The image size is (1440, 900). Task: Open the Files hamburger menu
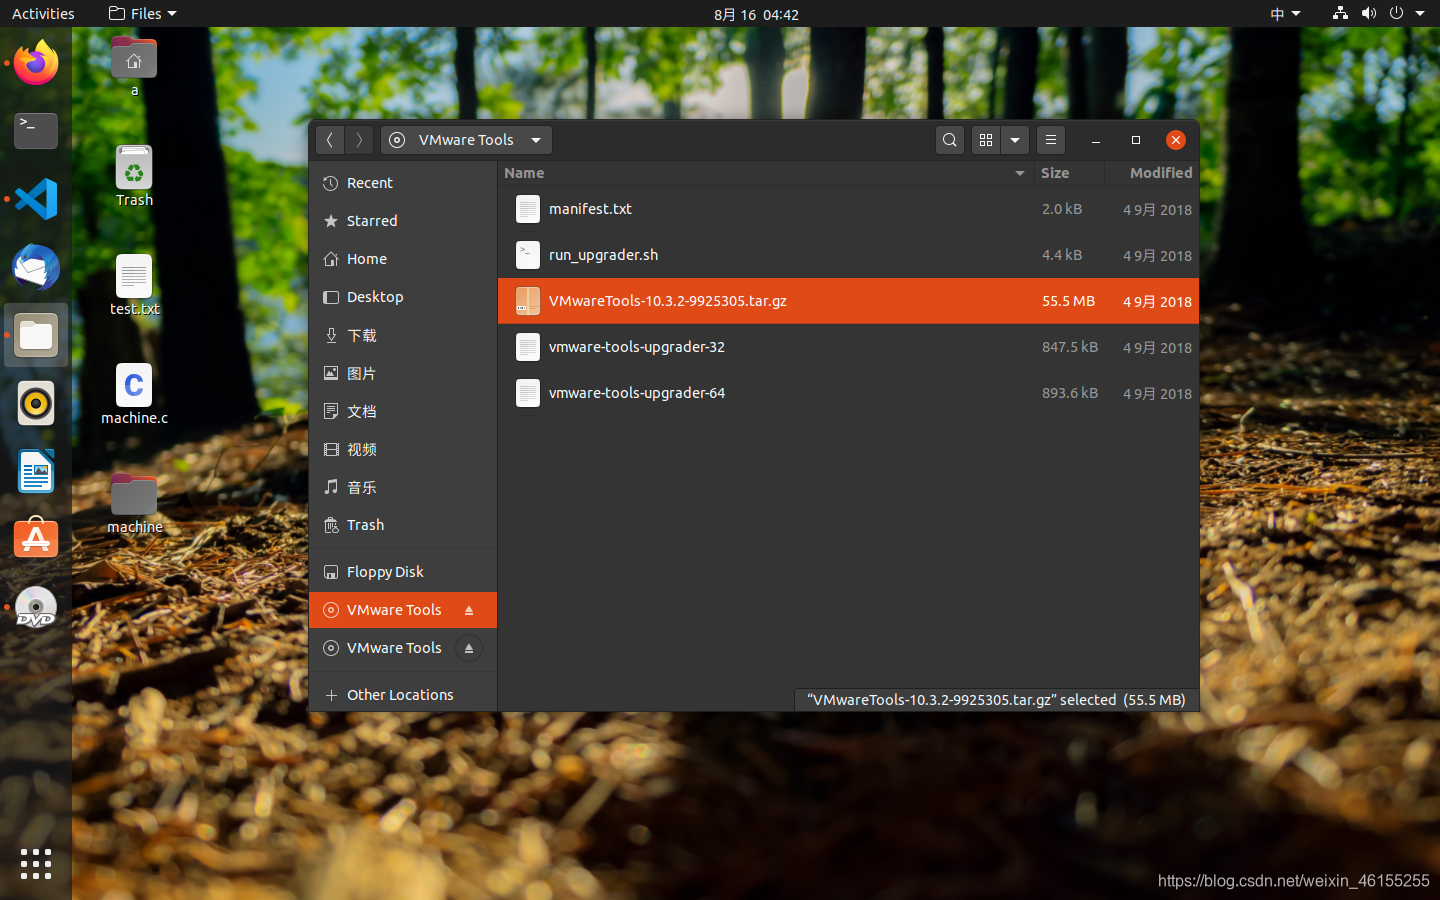(1050, 140)
